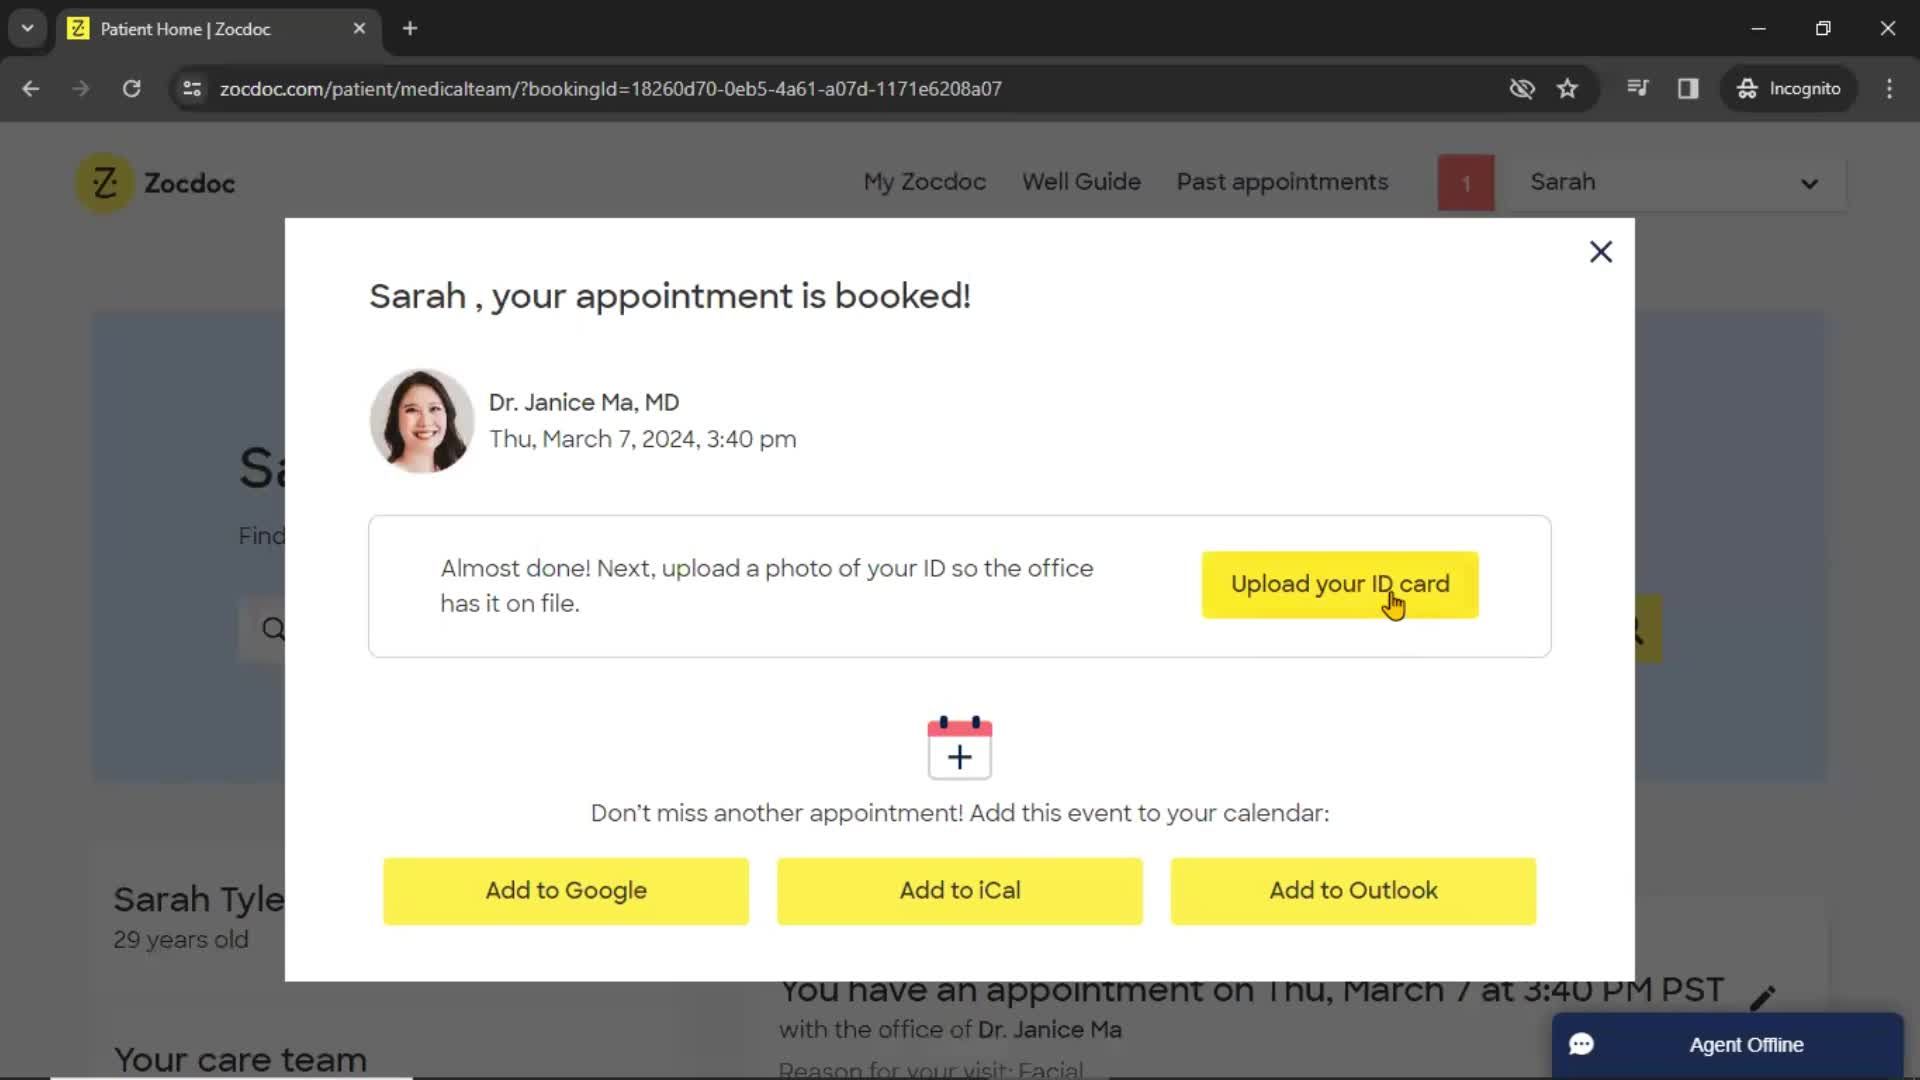Click Upload your ID card button

pyautogui.click(x=1340, y=584)
